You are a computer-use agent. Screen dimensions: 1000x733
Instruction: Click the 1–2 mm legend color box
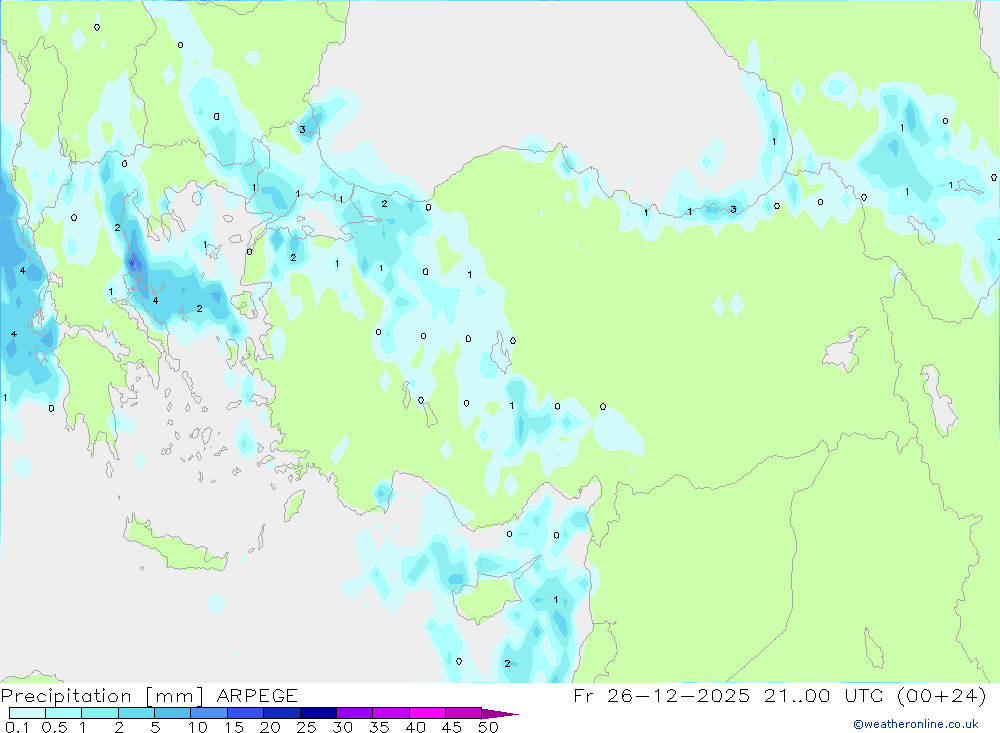tap(99, 713)
